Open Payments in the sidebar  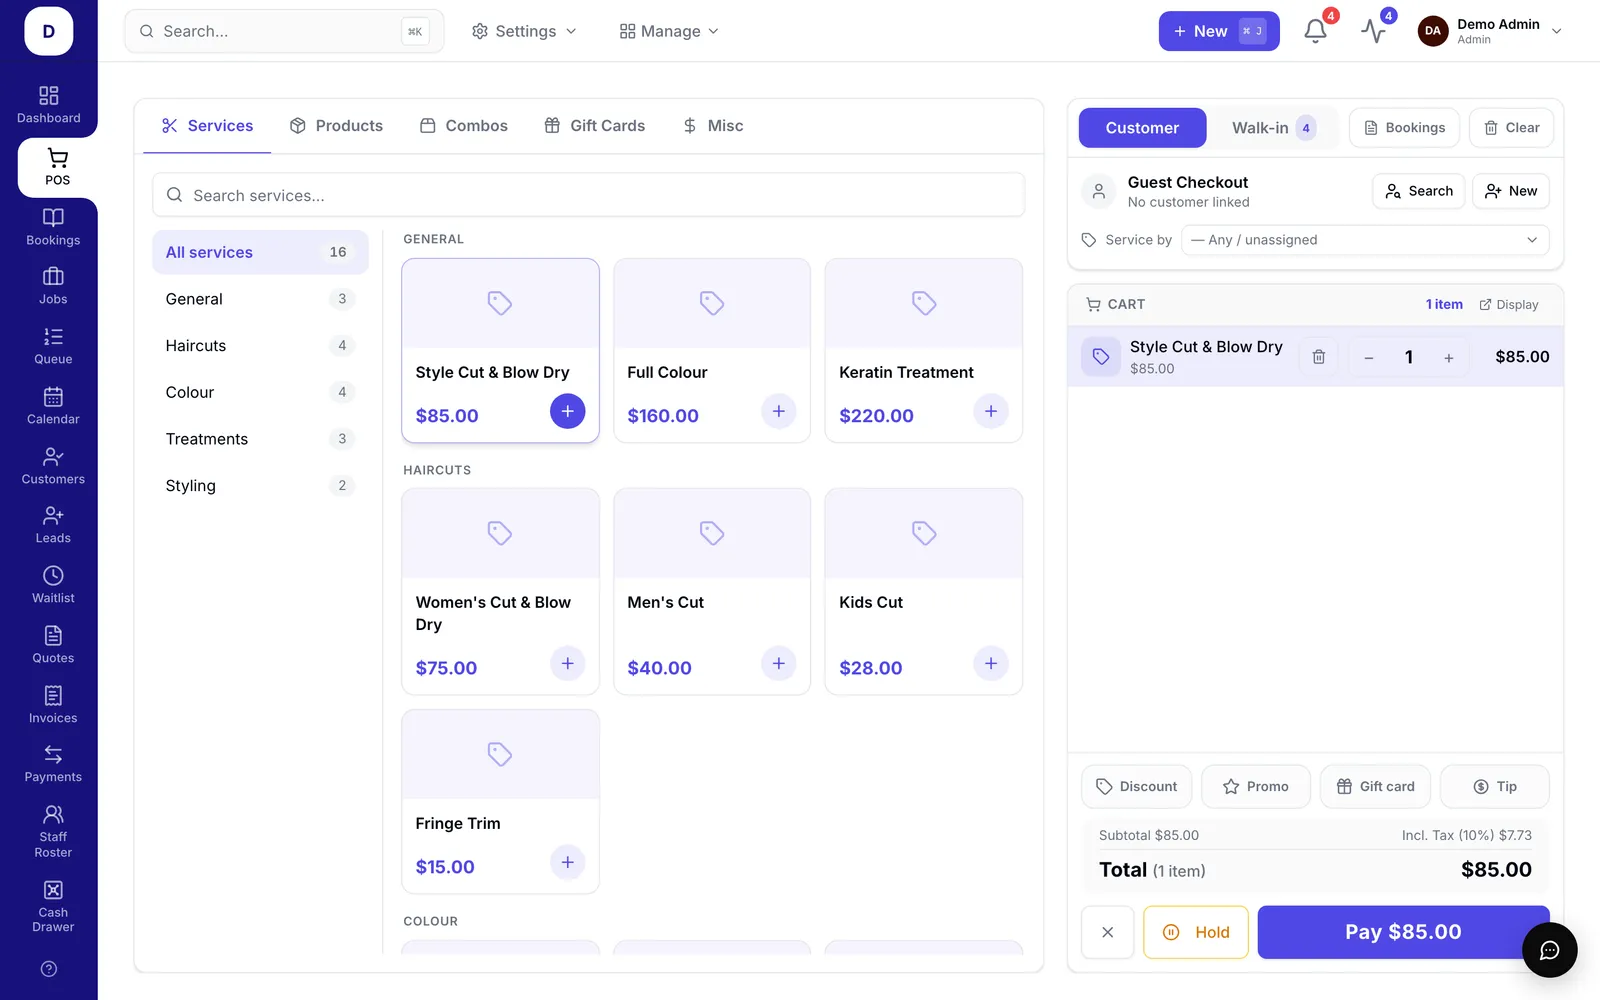[x=53, y=764]
